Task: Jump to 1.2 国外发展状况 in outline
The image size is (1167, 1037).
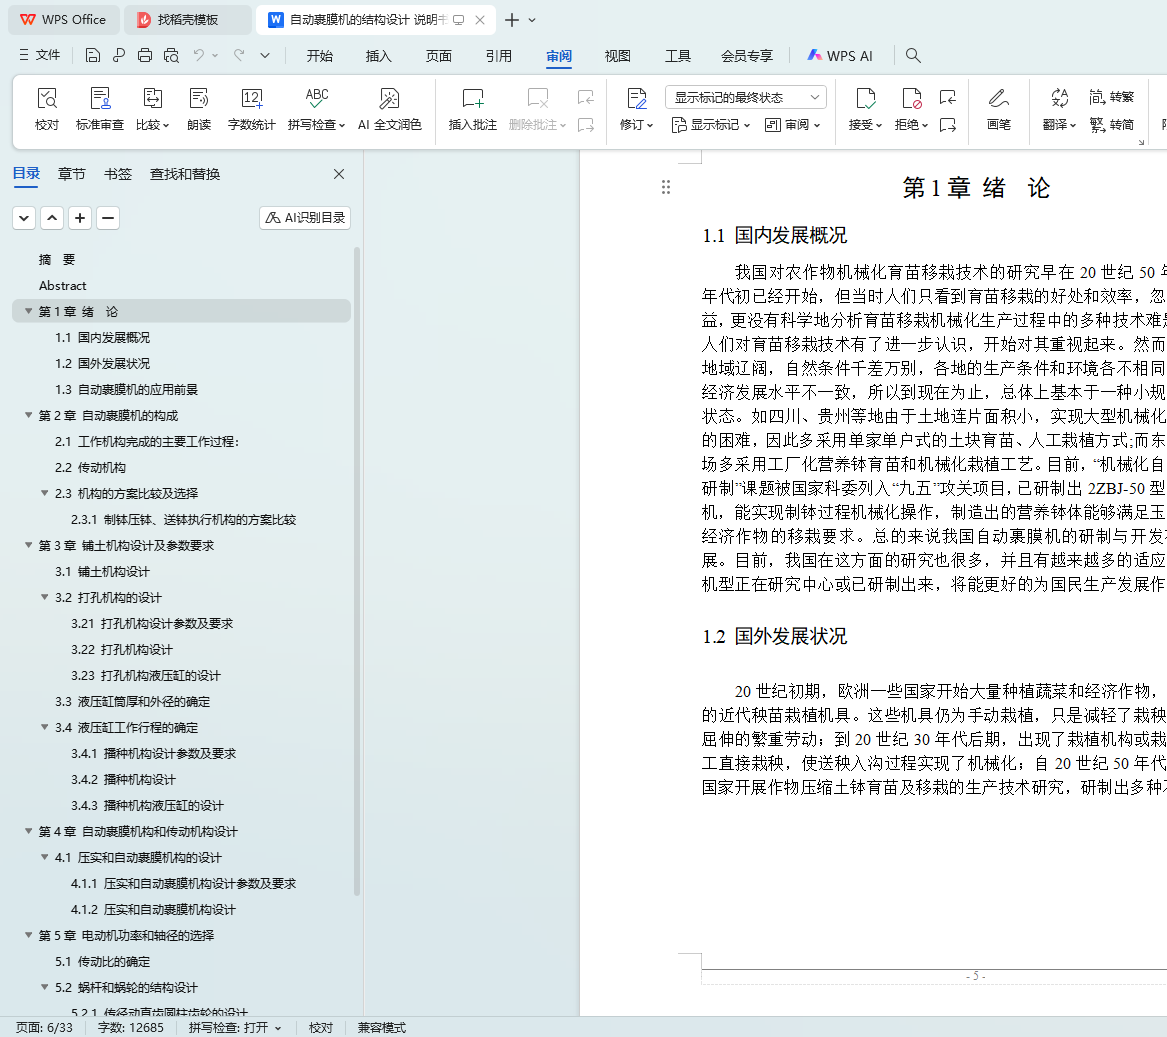Action: pyautogui.click(x=103, y=363)
